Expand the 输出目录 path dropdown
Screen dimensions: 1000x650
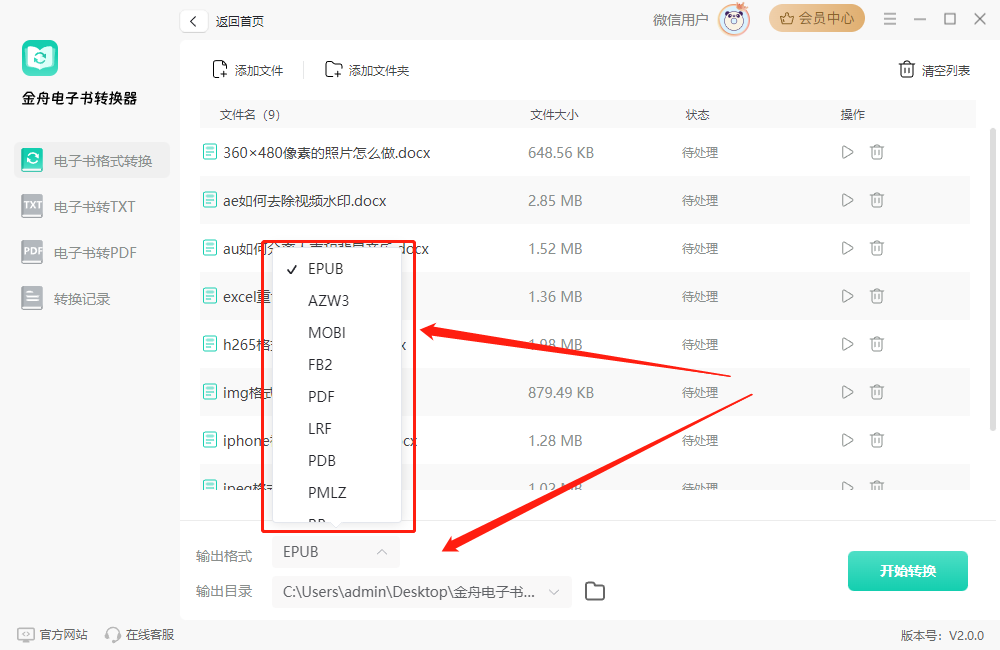(x=554, y=592)
